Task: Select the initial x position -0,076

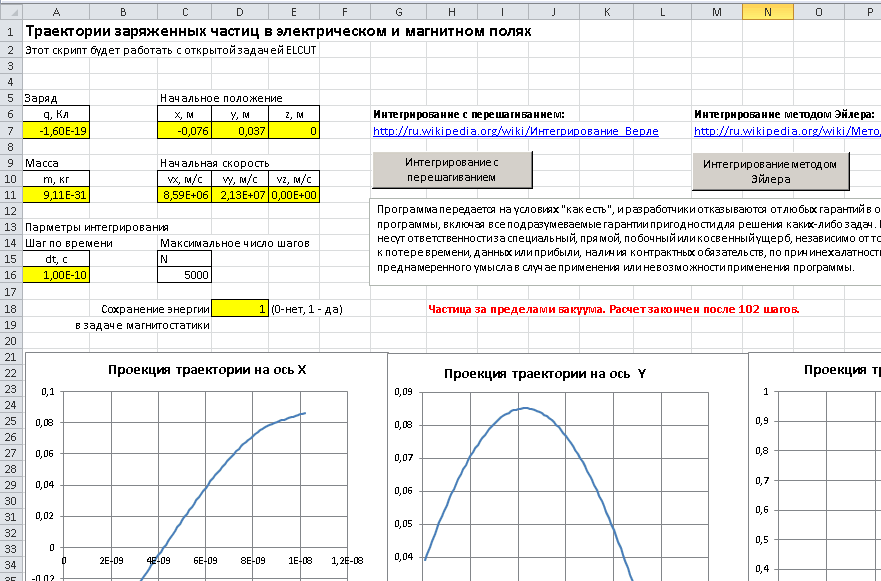Action: click(x=185, y=131)
